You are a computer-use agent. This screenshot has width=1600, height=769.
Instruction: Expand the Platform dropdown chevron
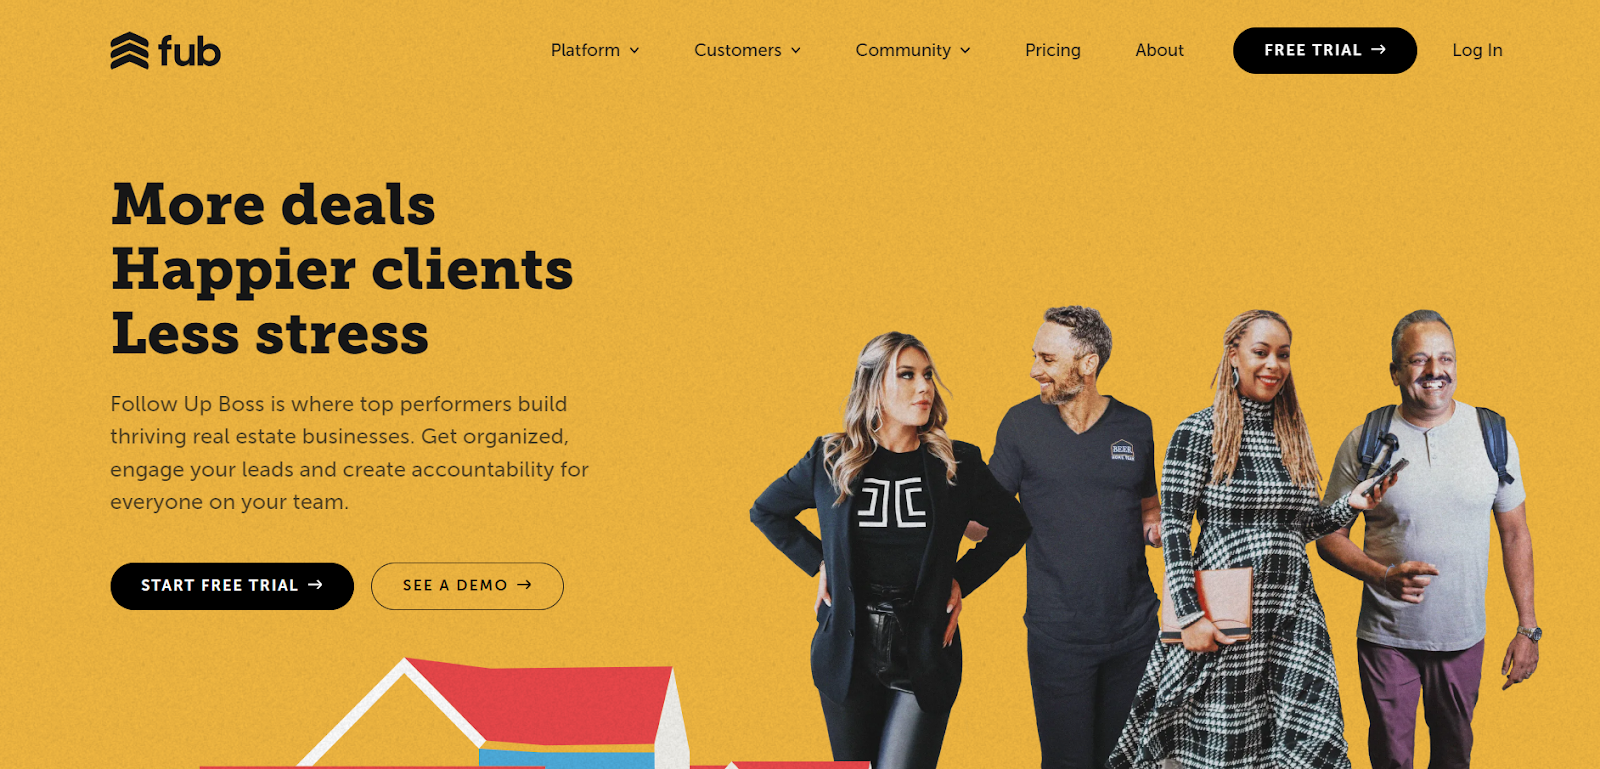coord(634,51)
